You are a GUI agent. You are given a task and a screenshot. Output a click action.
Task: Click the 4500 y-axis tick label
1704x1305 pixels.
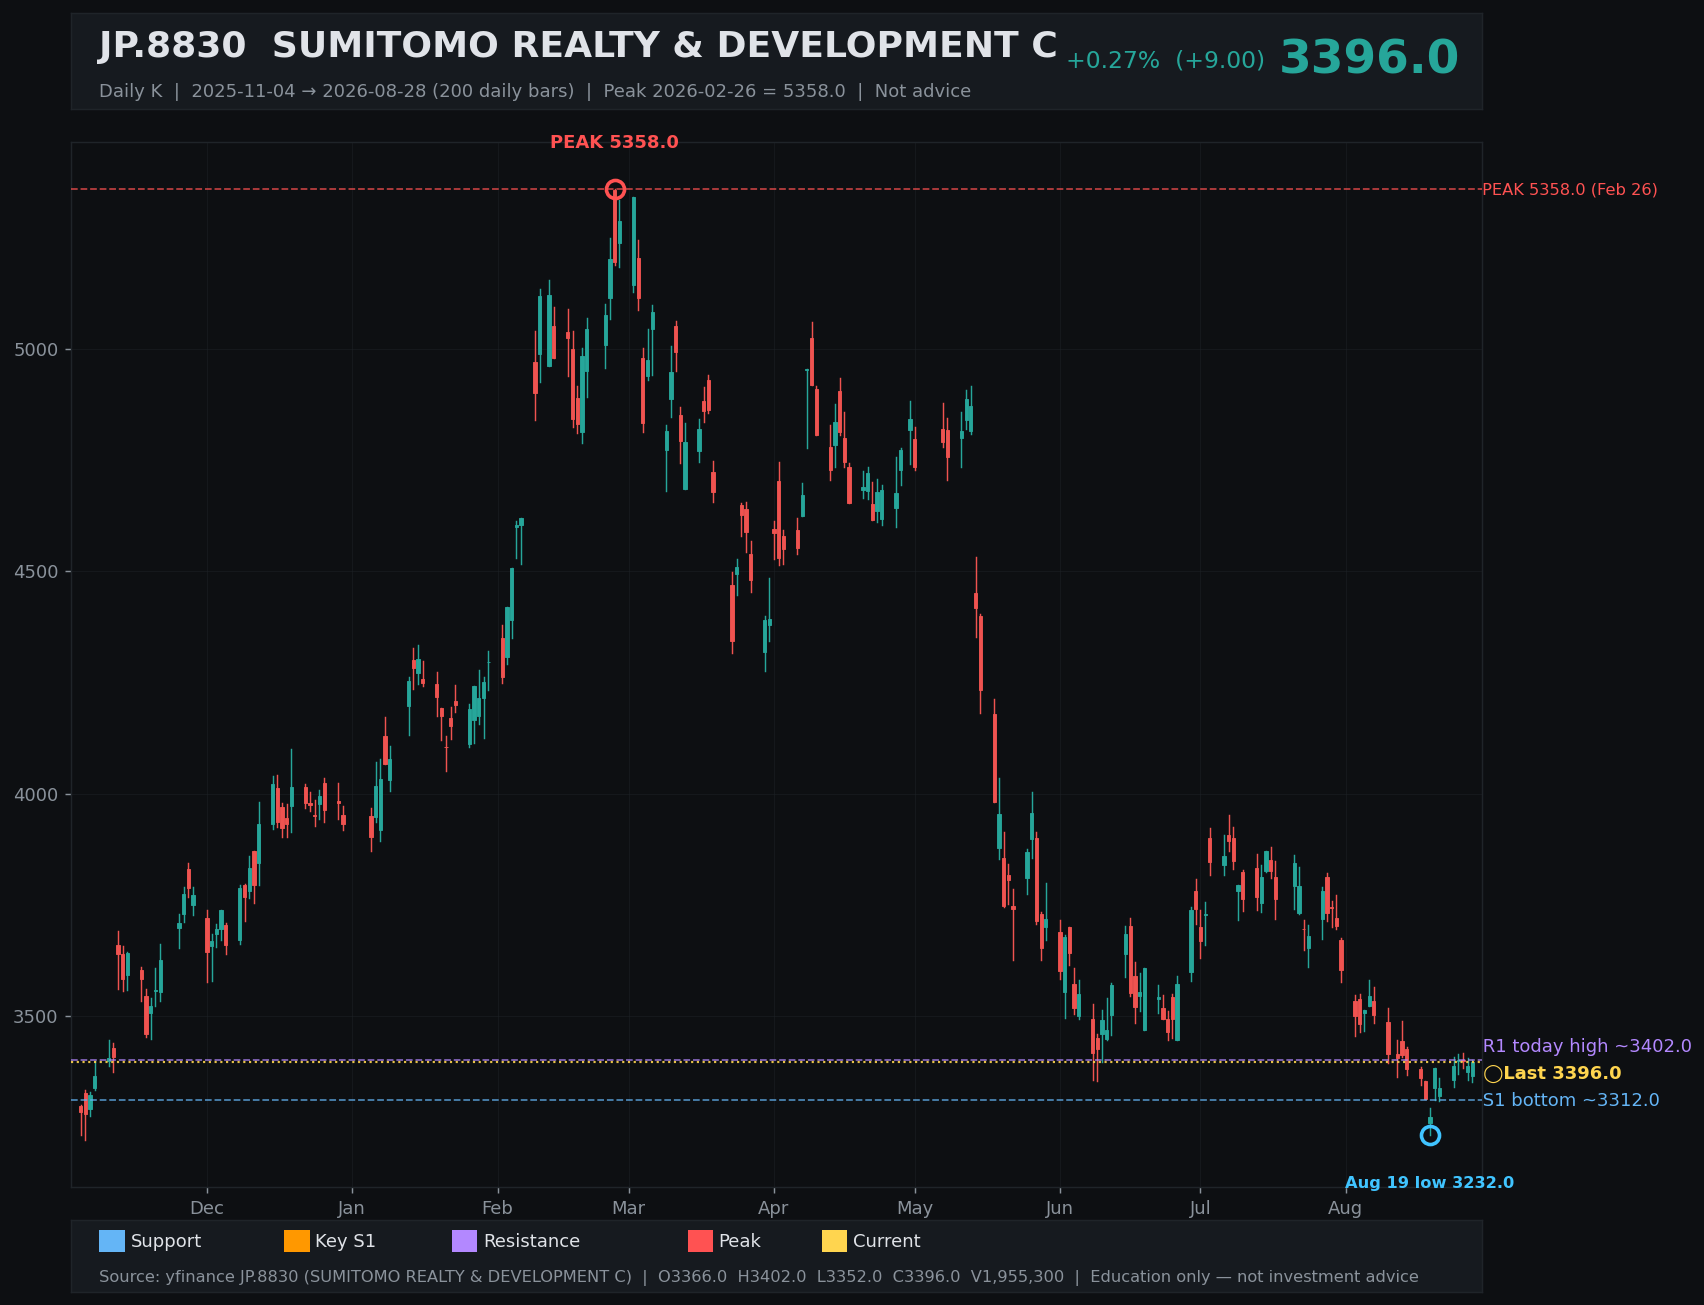click(37, 572)
